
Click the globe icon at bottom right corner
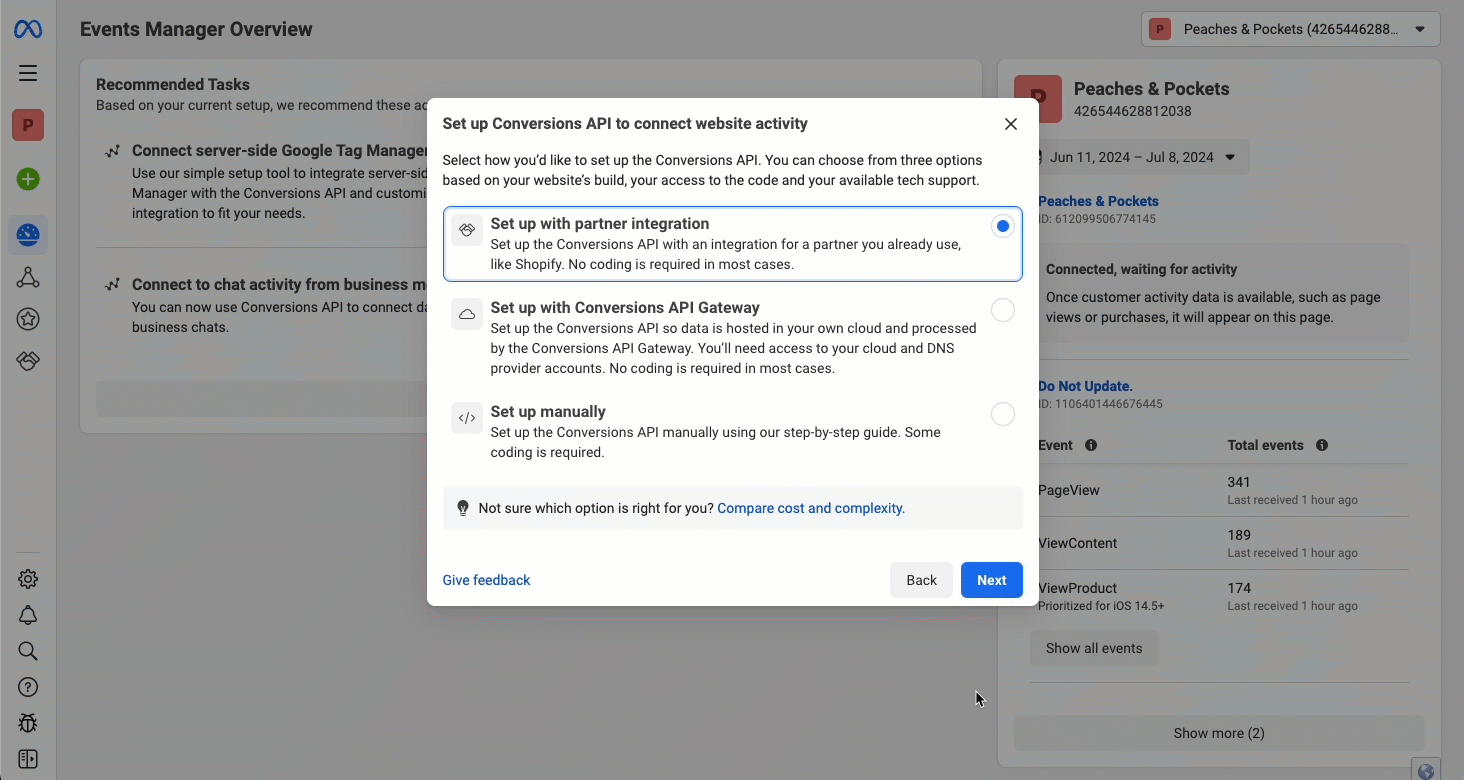(x=1426, y=771)
